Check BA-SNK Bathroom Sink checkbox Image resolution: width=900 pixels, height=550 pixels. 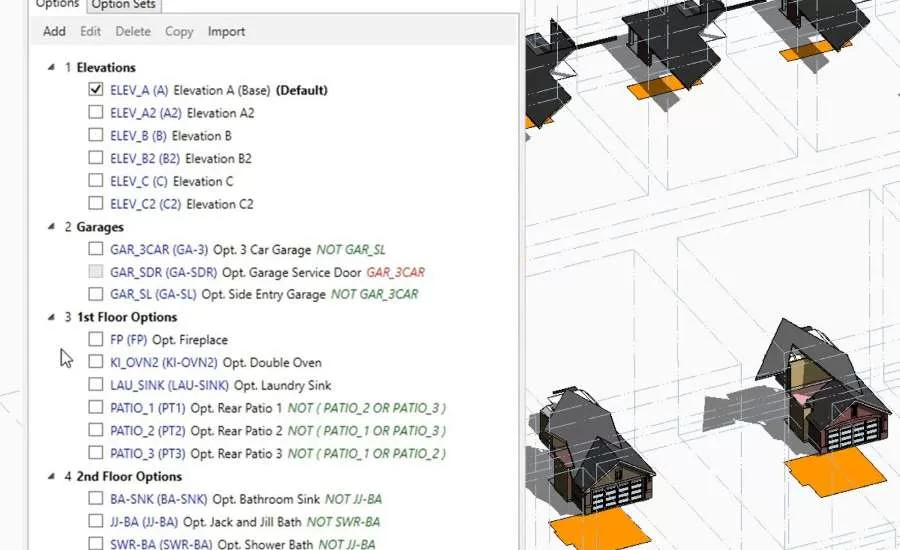(96, 498)
